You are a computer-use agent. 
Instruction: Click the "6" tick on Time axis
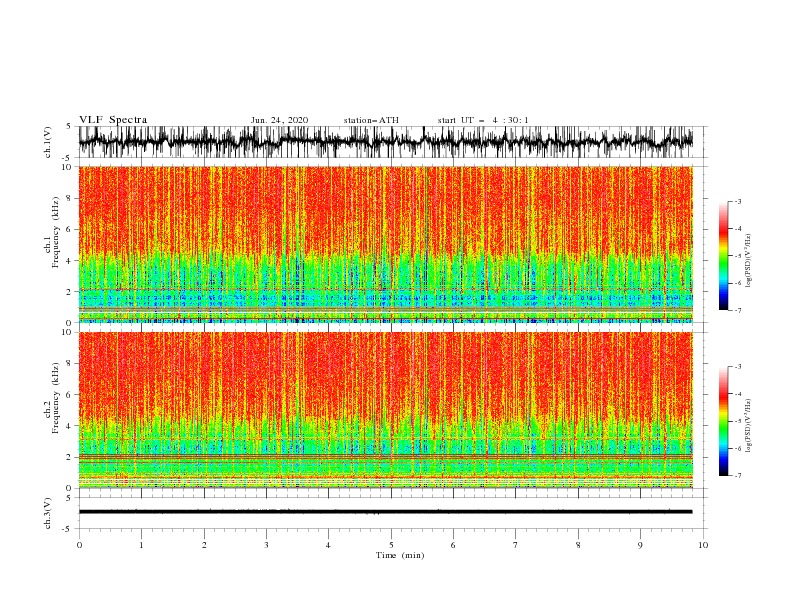pyautogui.click(x=453, y=545)
